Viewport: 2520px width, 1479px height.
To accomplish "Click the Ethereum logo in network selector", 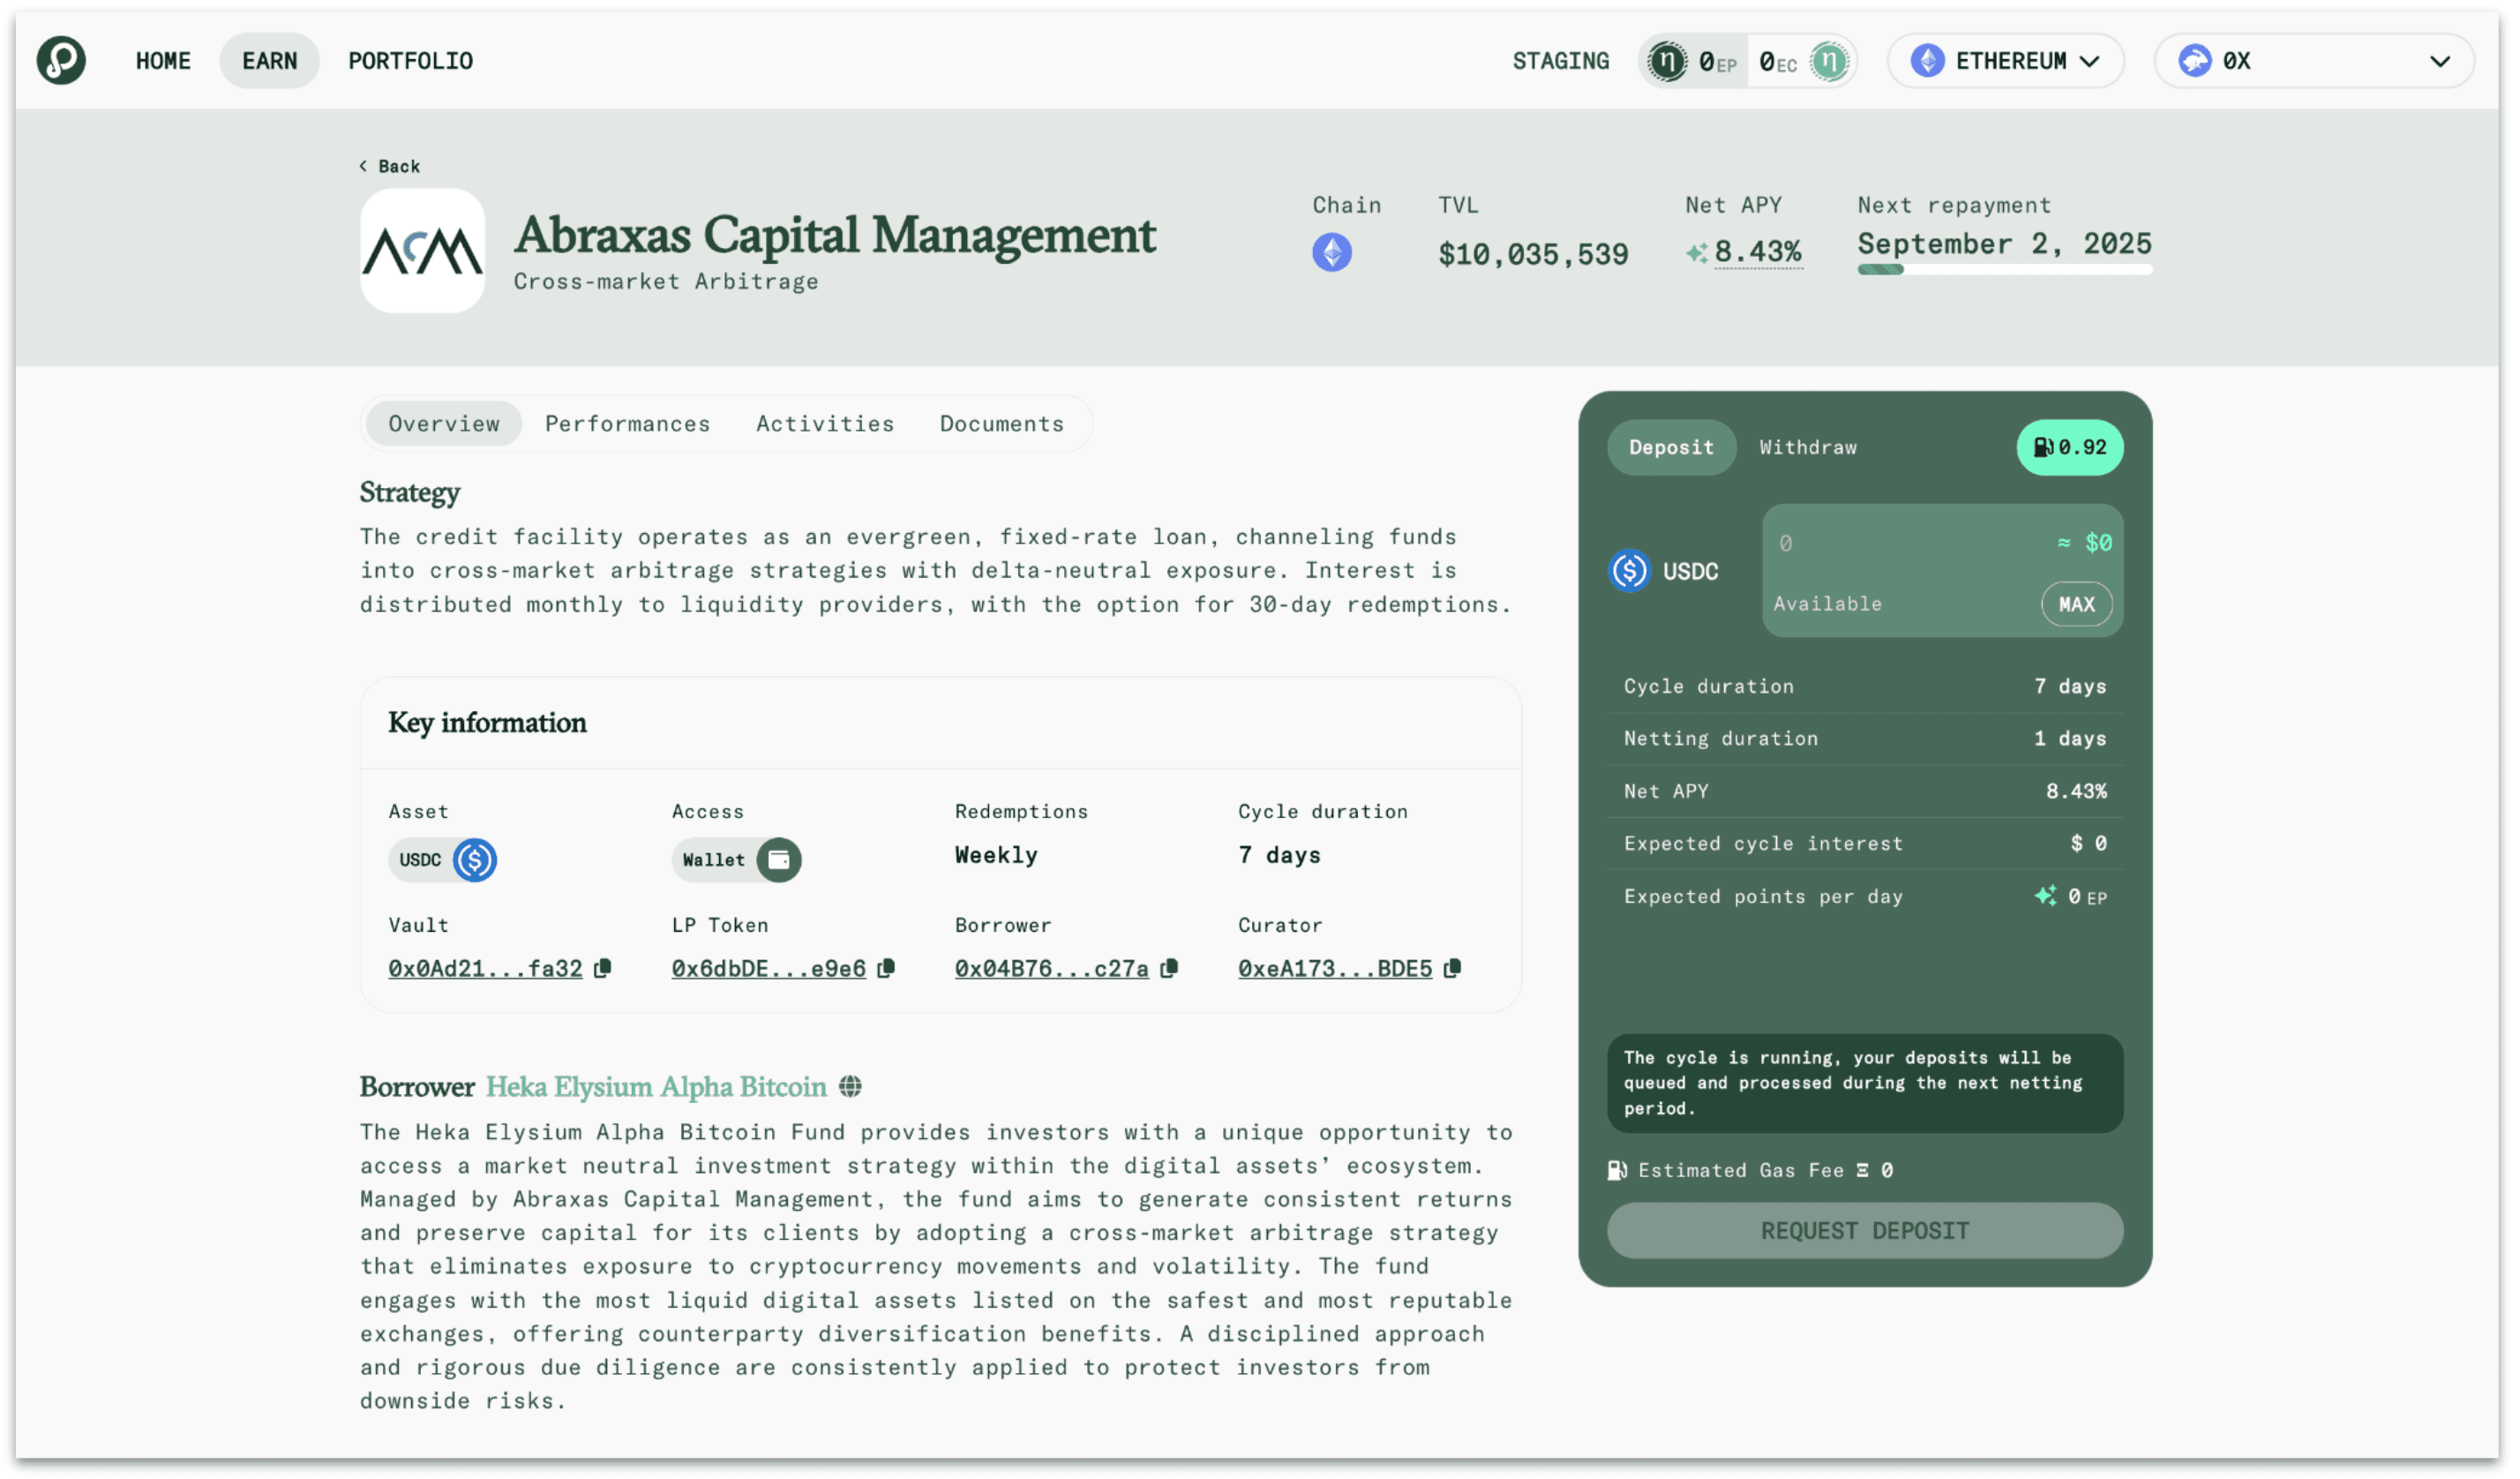I will pyautogui.click(x=1928, y=61).
